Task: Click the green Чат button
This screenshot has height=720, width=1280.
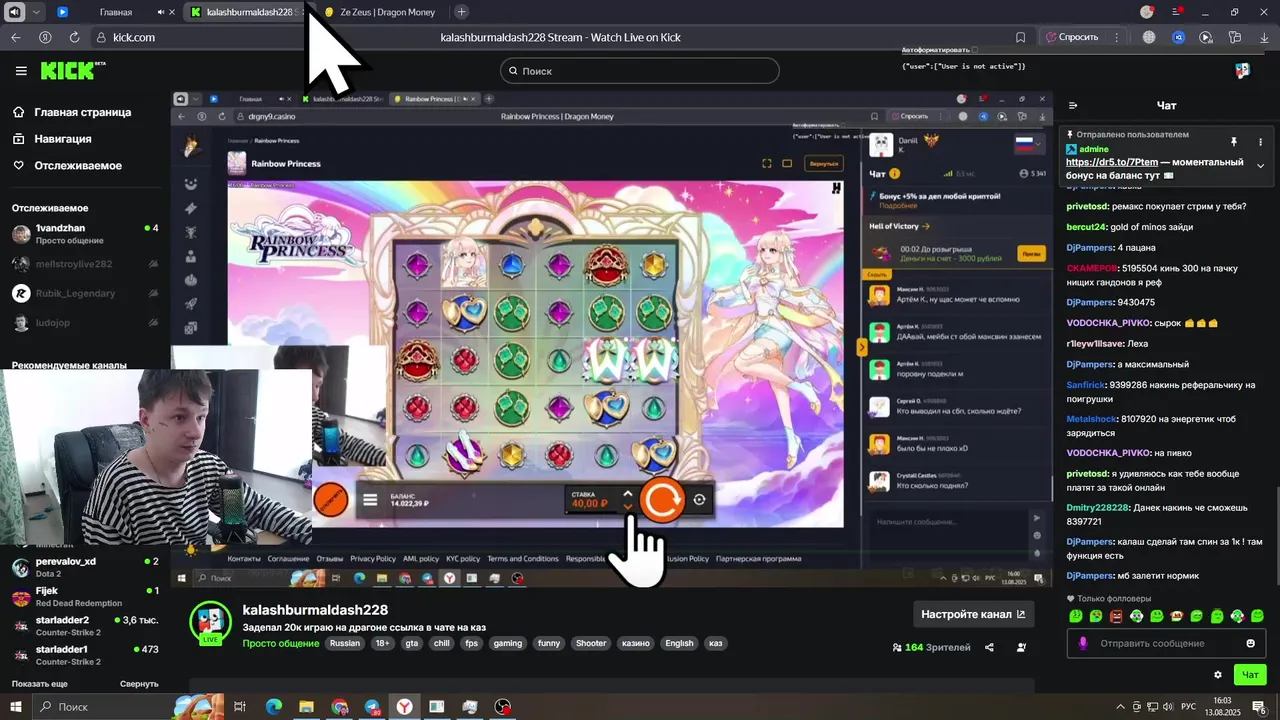Action: [1250, 675]
